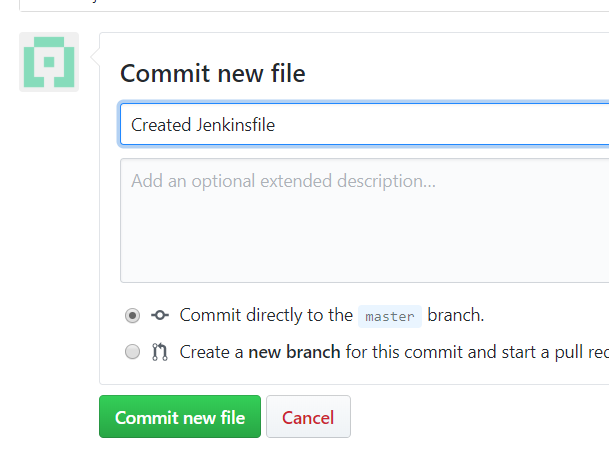Screen dimensions: 609x470
Task: Click the word Jenkinsfile in the commit message
Action: tap(235, 125)
